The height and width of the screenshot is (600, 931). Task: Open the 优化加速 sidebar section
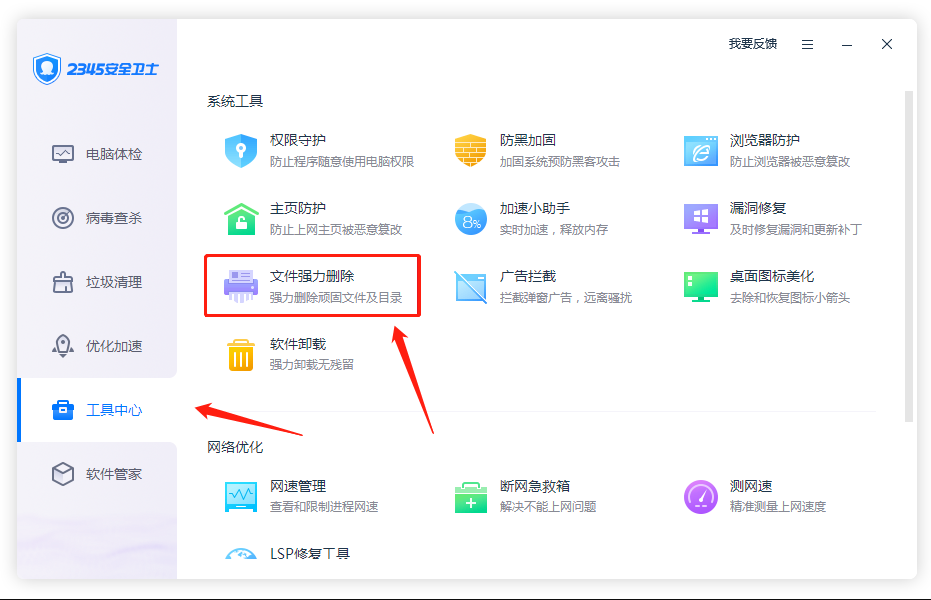click(98, 346)
